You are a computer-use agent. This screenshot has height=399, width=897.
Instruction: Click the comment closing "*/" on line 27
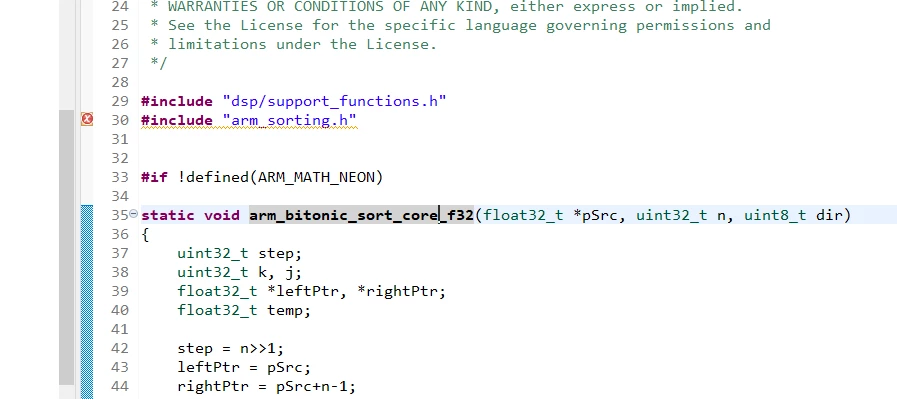[158, 63]
